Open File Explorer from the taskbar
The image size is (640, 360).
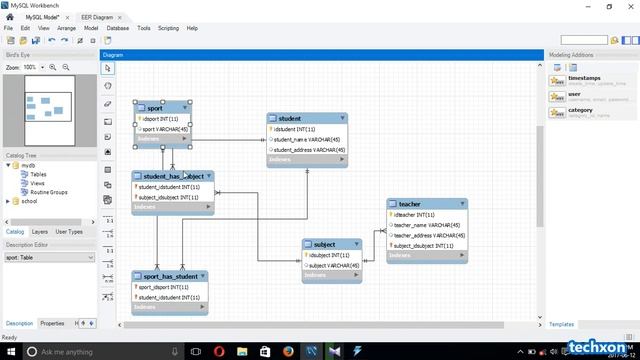(x=242, y=351)
